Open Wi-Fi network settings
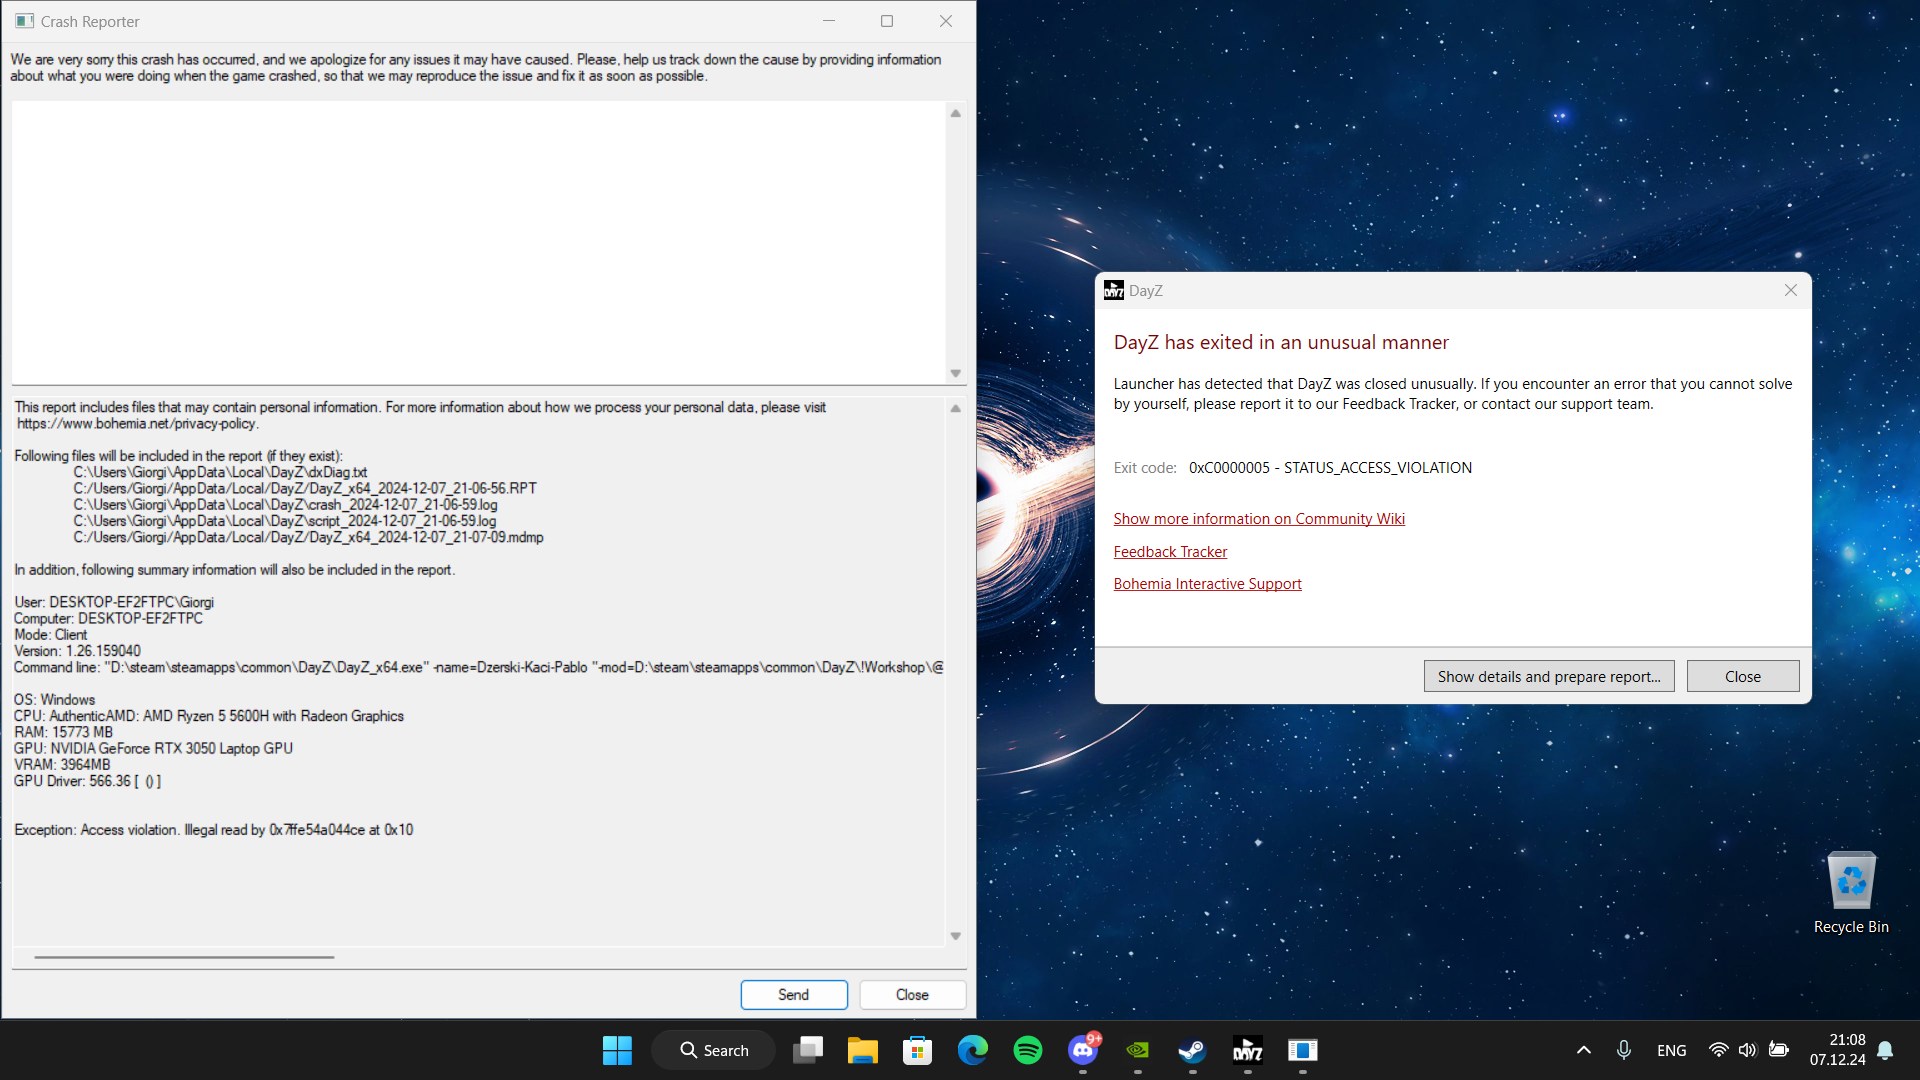This screenshot has height=1080, width=1920. (x=1718, y=1050)
